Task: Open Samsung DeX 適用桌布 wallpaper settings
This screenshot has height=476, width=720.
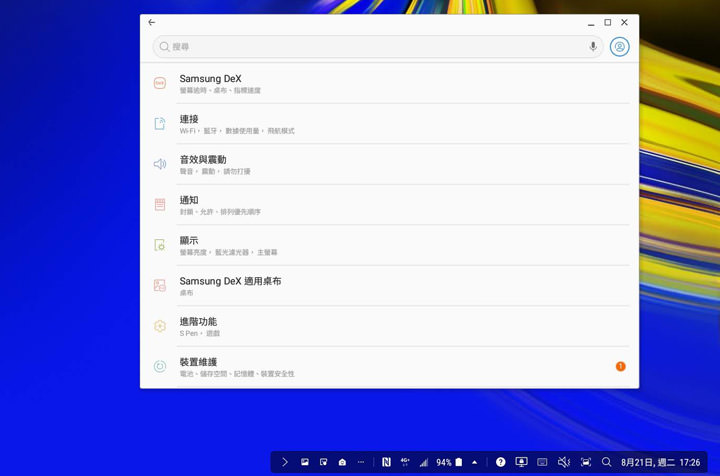Action: [389, 286]
